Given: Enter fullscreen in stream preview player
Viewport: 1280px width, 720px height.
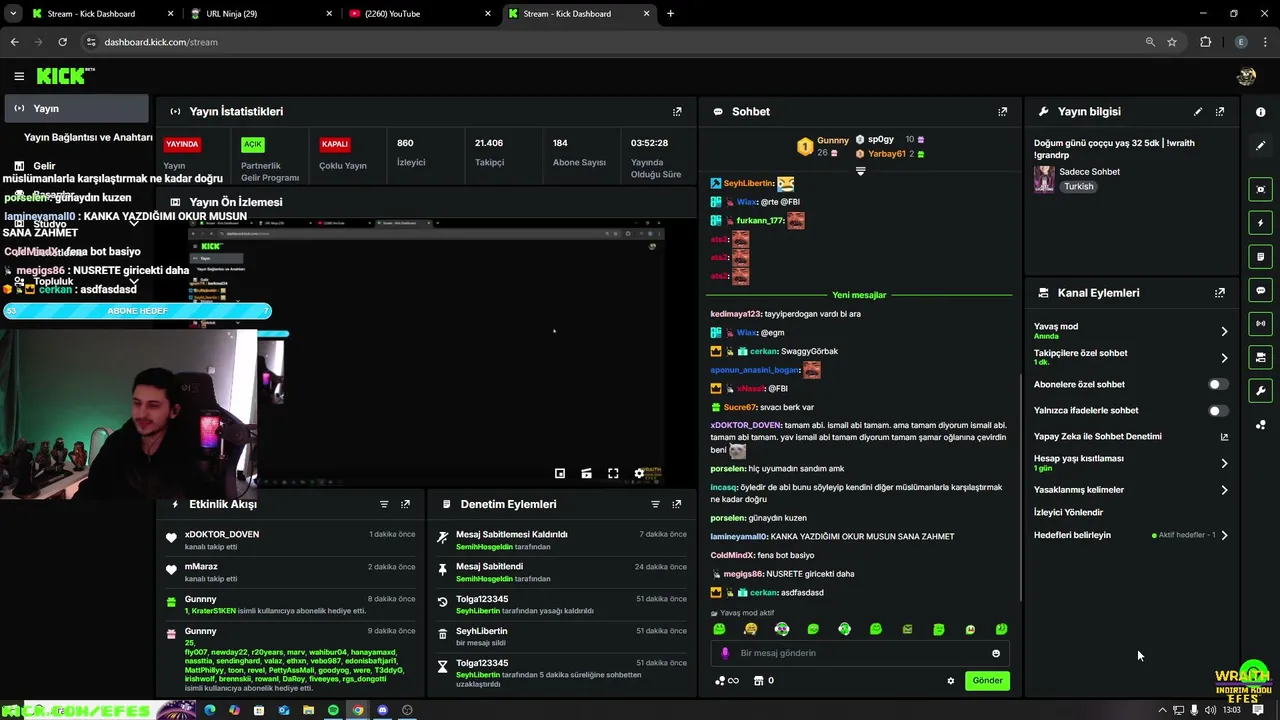Looking at the screenshot, I should pos(613,473).
